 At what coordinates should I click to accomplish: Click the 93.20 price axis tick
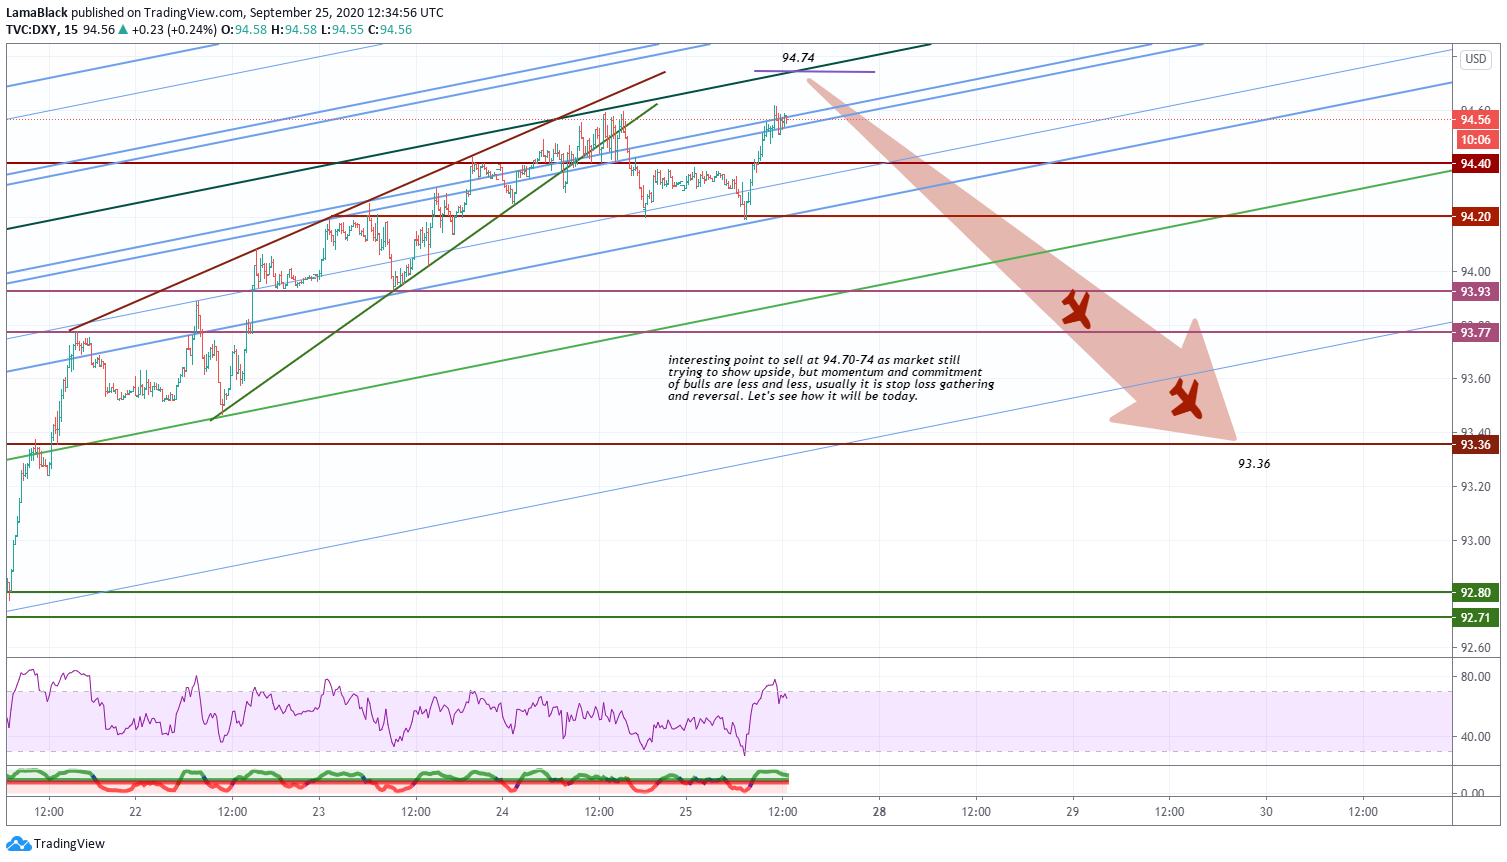tap(1475, 487)
